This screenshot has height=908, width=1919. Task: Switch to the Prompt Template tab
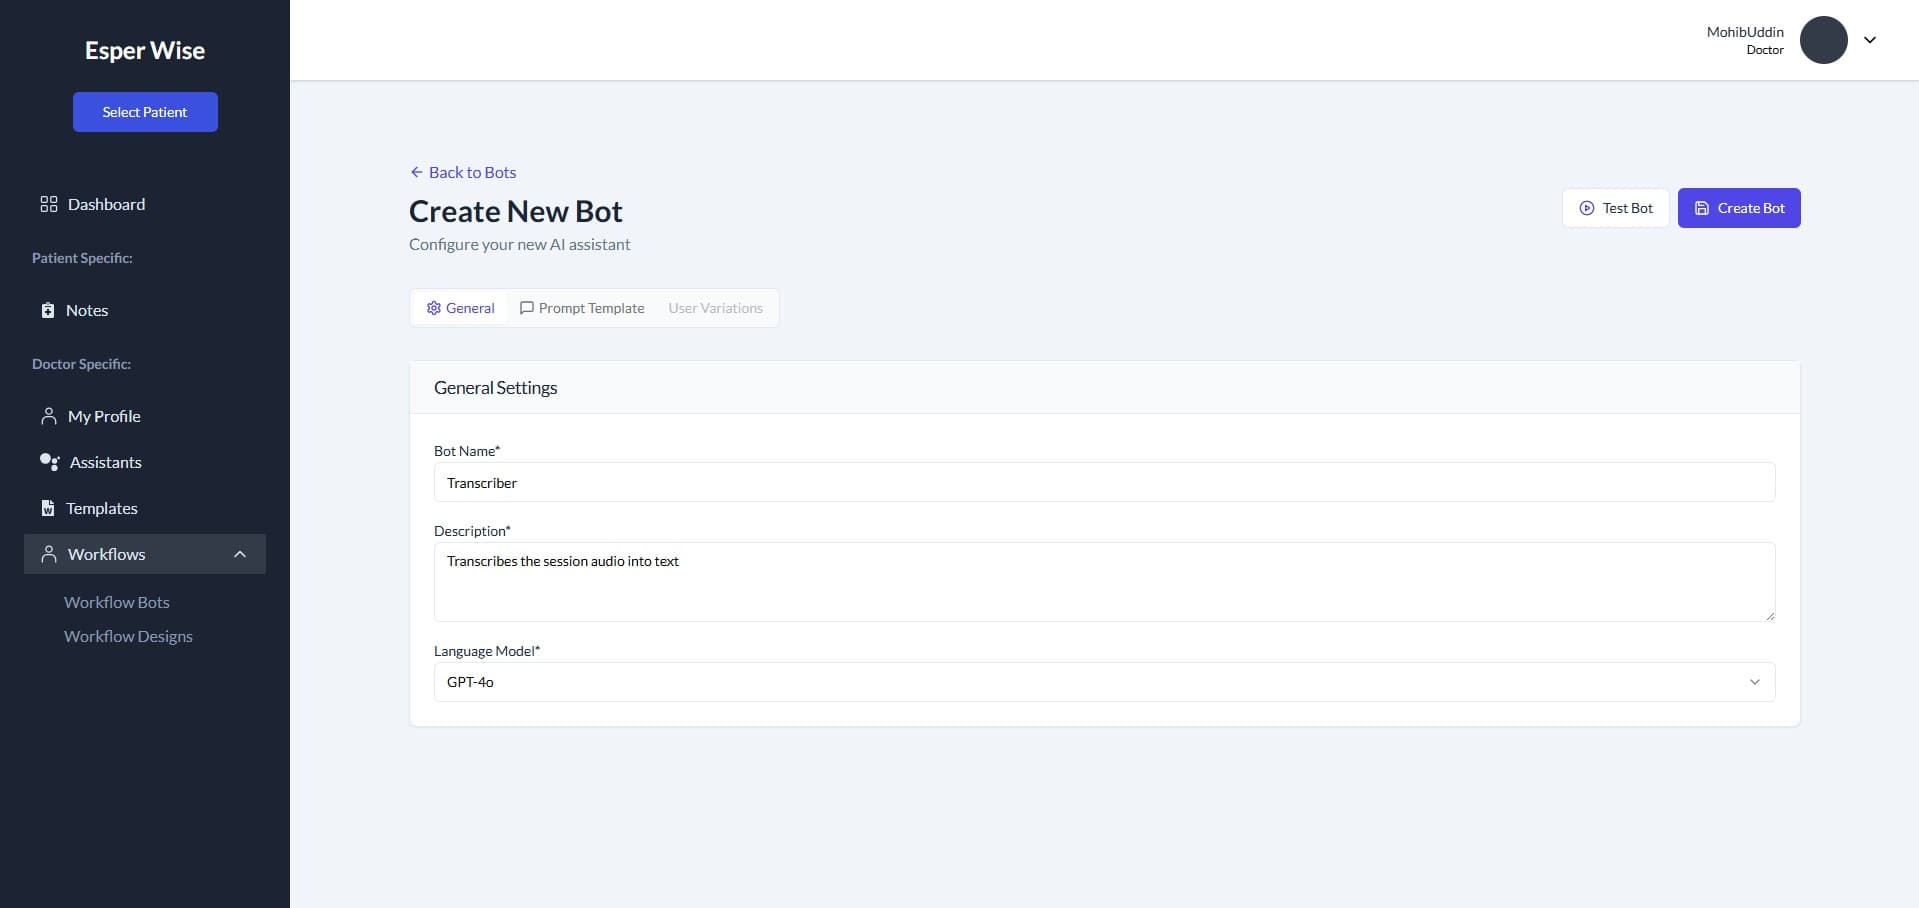point(582,308)
